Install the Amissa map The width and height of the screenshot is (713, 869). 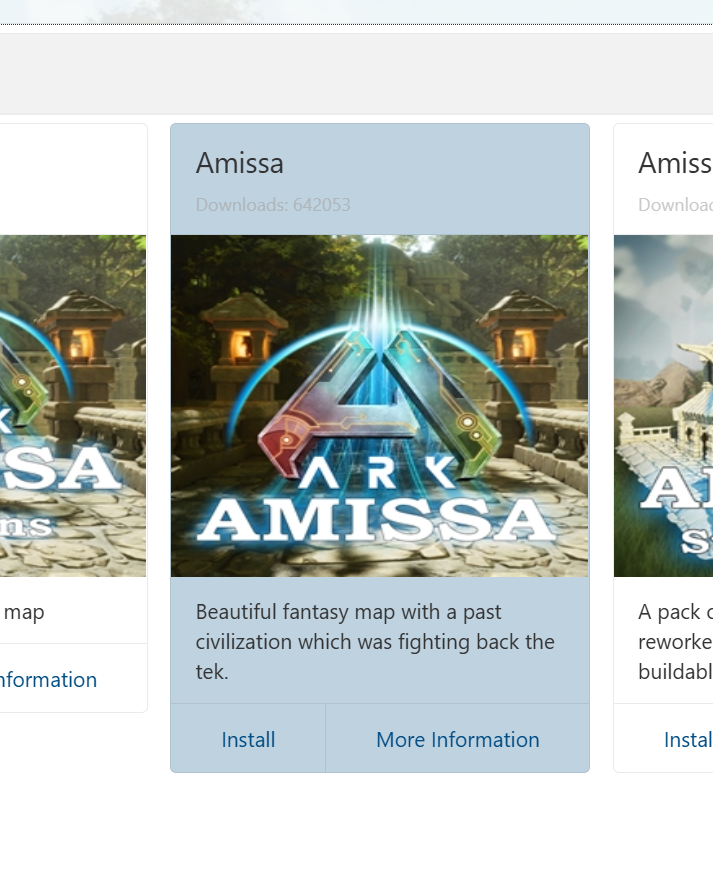tap(248, 739)
